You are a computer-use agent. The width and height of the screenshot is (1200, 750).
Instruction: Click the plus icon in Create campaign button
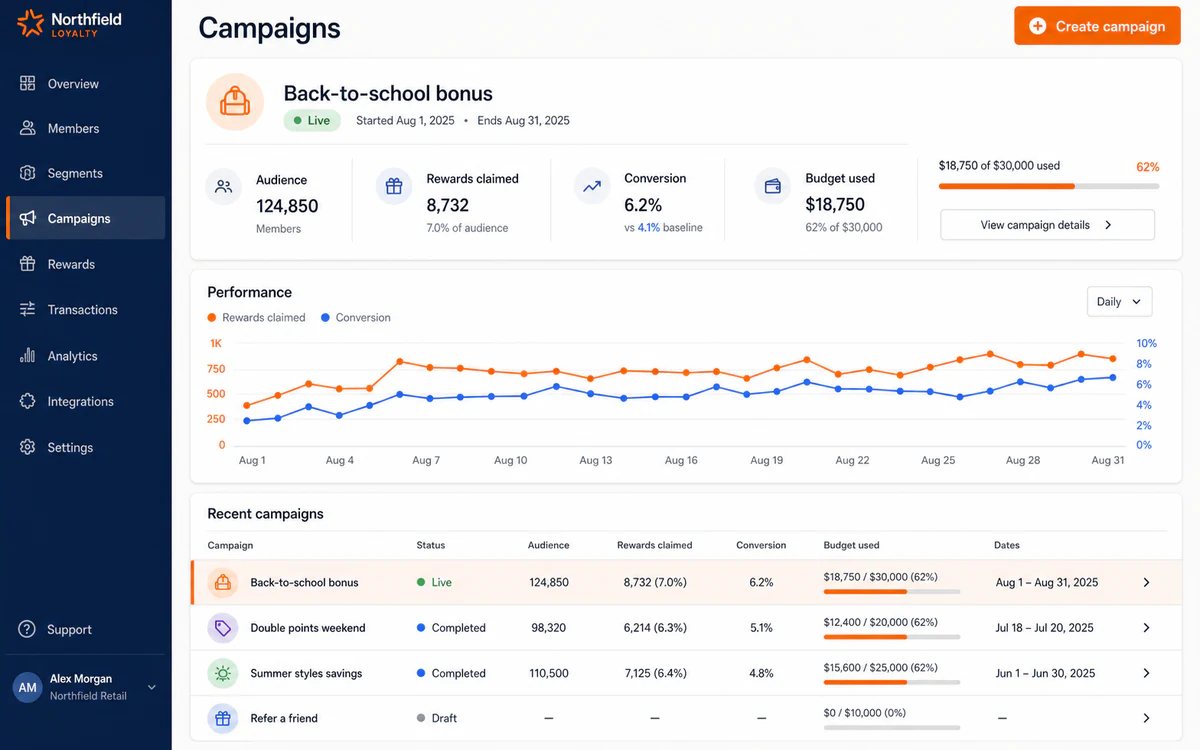pos(1037,26)
